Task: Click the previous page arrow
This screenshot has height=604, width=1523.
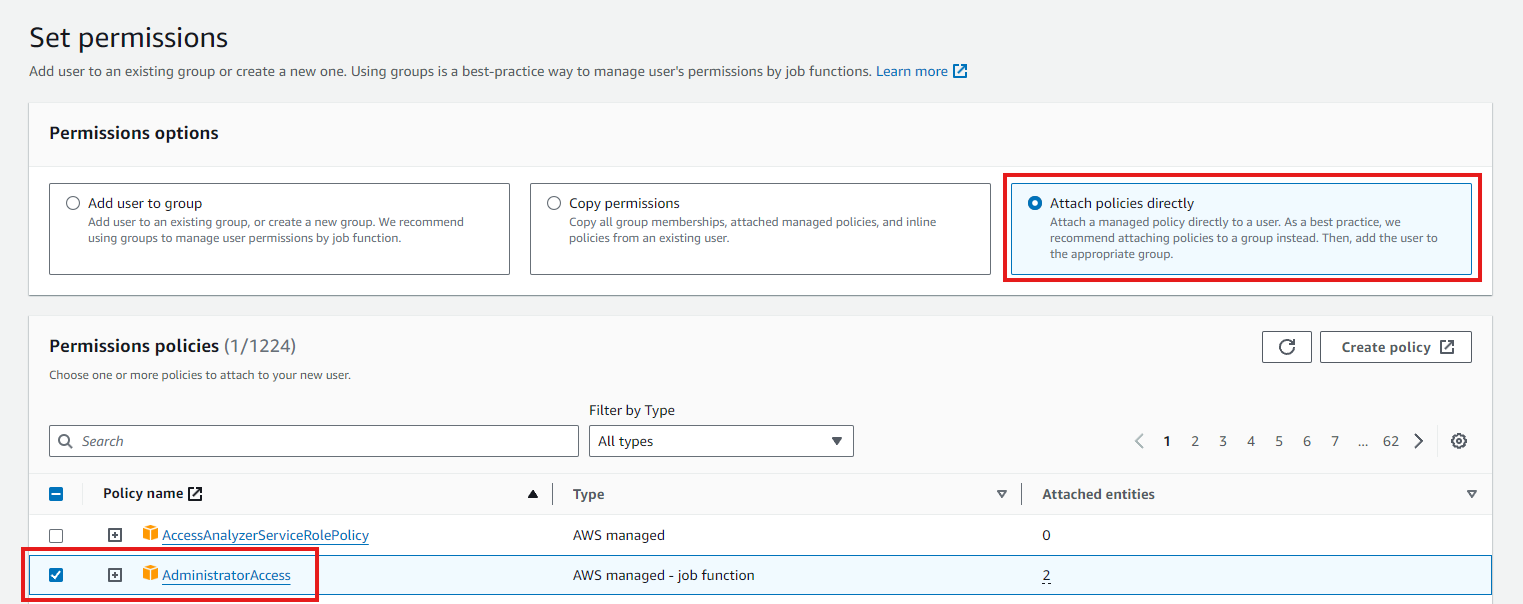Action: coord(1139,441)
